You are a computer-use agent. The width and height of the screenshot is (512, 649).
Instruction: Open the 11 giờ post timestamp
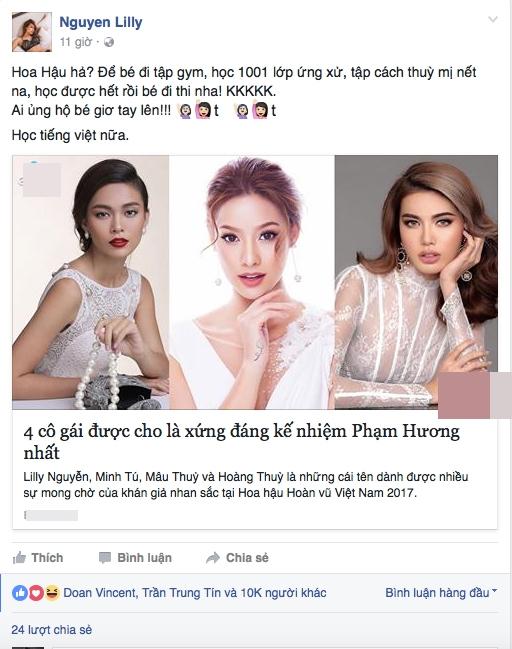tap(75, 42)
